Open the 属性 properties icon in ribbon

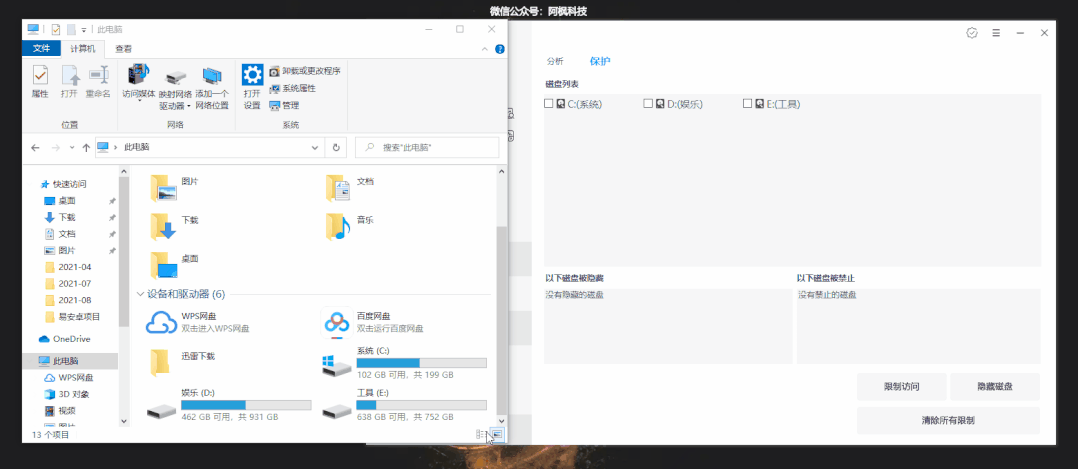(x=40, y=76)
